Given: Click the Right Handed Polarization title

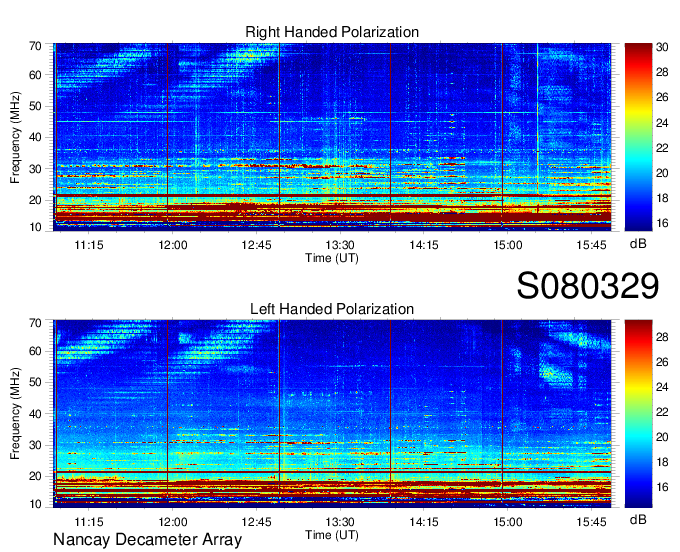Looking at the screenshot, I should [x=332, y=32].
